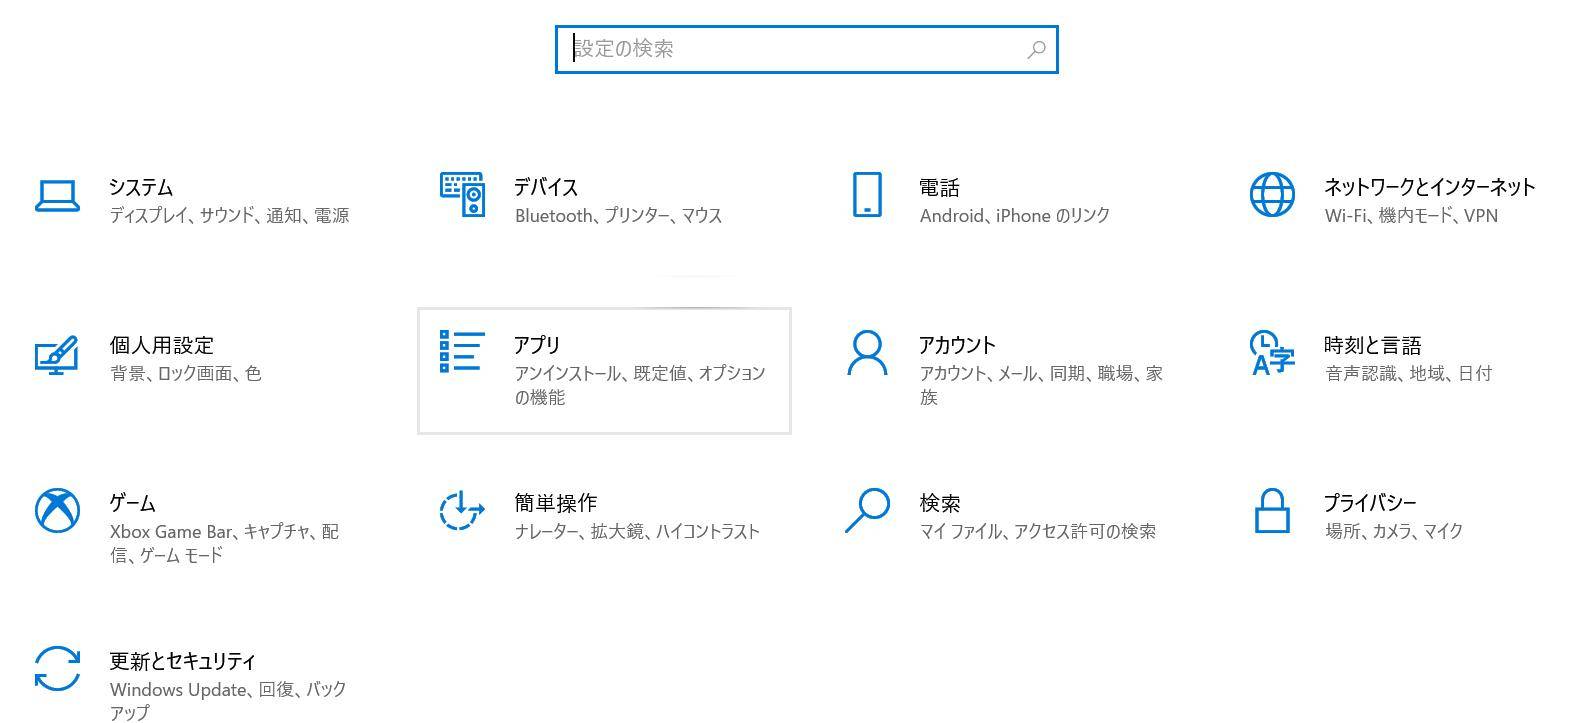Click the ゲーム Xbox icon
The width and height of the screenshot is (1579, 723).
[57, 511]
